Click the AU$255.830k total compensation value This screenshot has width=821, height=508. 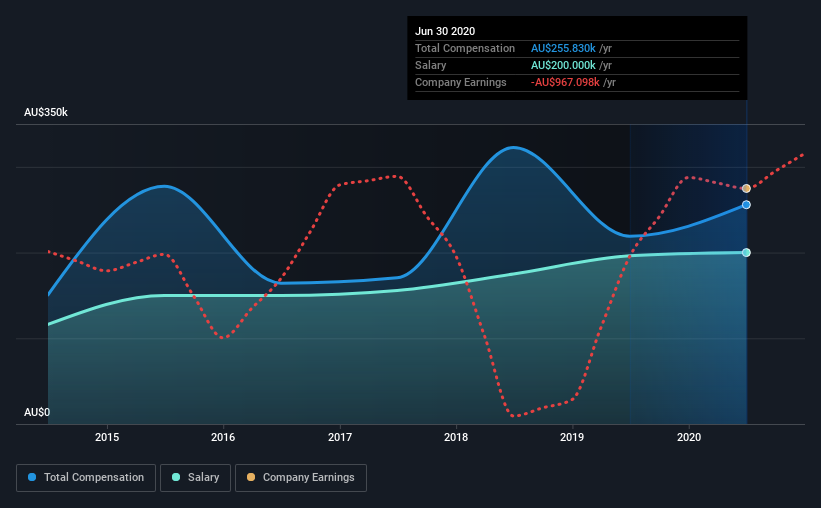[x=563, y=48]
